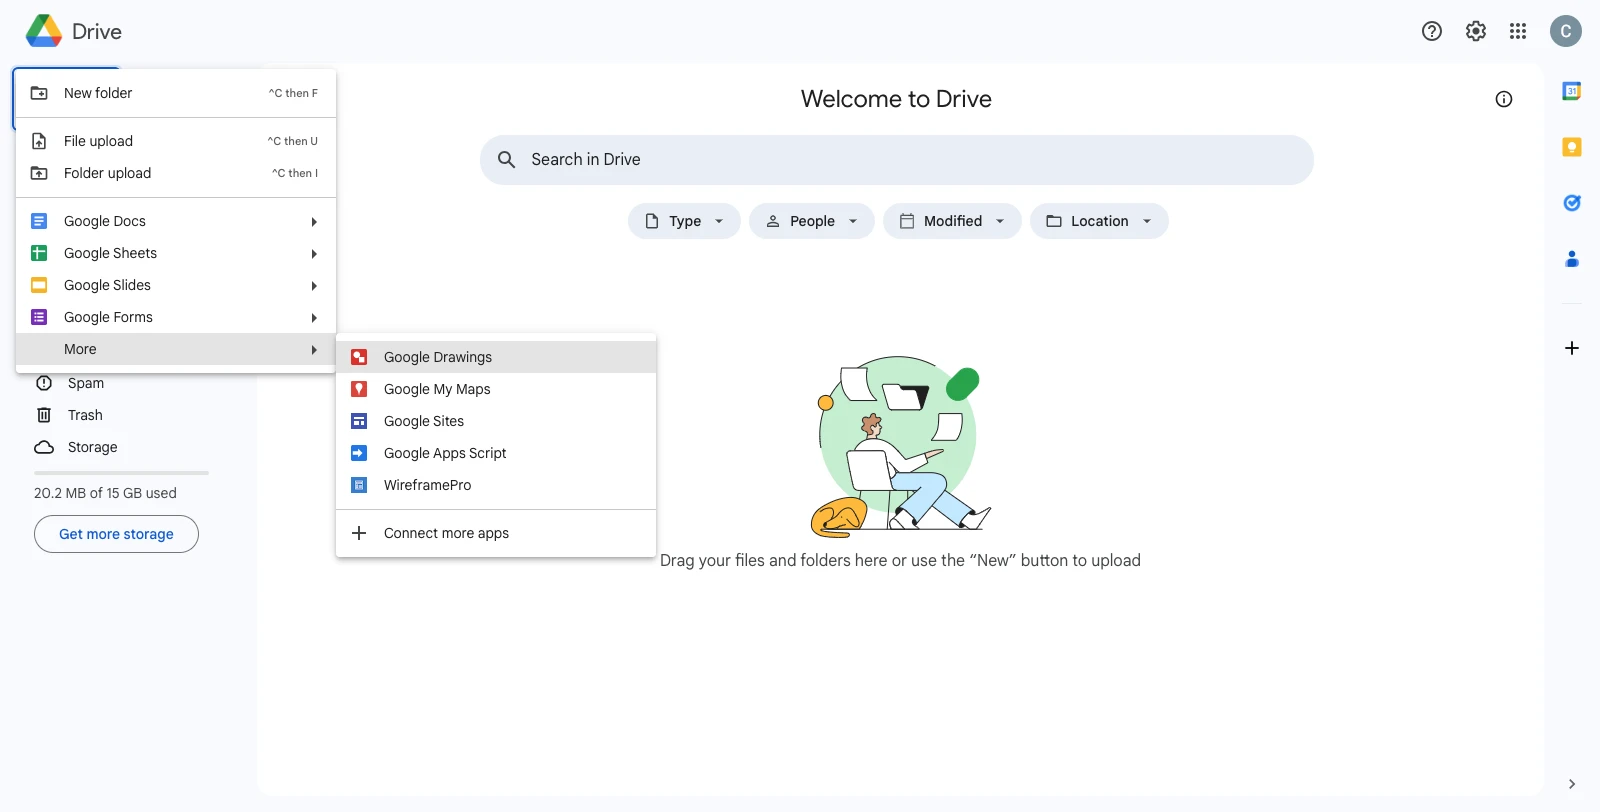Click the Storage cloud icon in the sidebar
Image resolution: width=1600 pixels, height=812 pixels.
[x=44, y=447]
